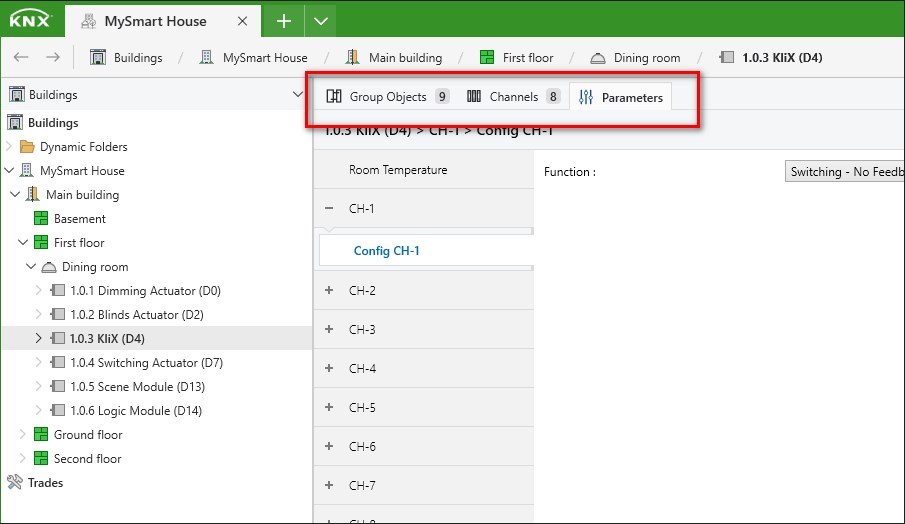Click the Ground floor green icon
Viewport: 905px width, 524px height.
point(41,434)
